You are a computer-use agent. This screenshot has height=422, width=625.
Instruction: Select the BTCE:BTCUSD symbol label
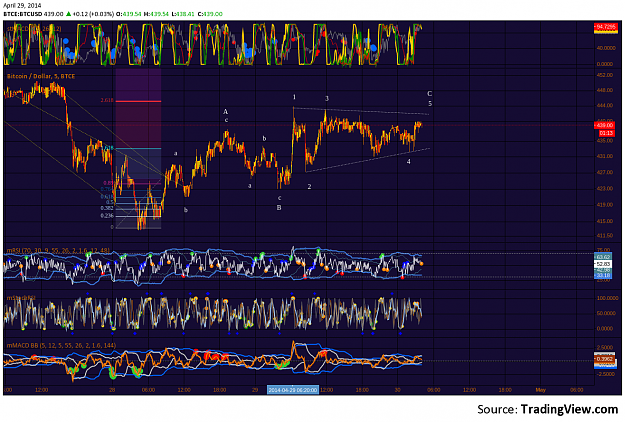(x=22, y=14)
